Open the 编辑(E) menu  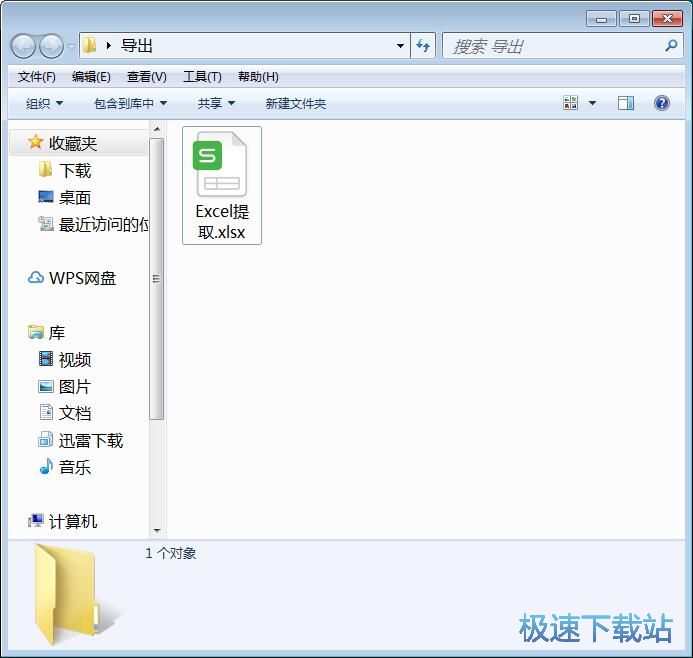[x=91, y=77]
